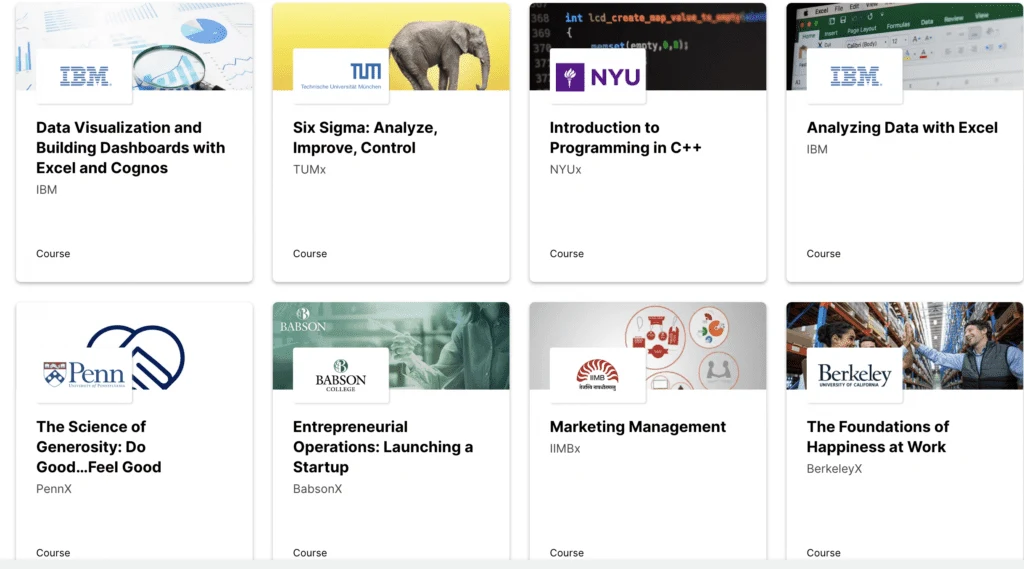Click the BabsonX provider label
The width and height of the screenshot is (1024, 569).
(317, 489)
